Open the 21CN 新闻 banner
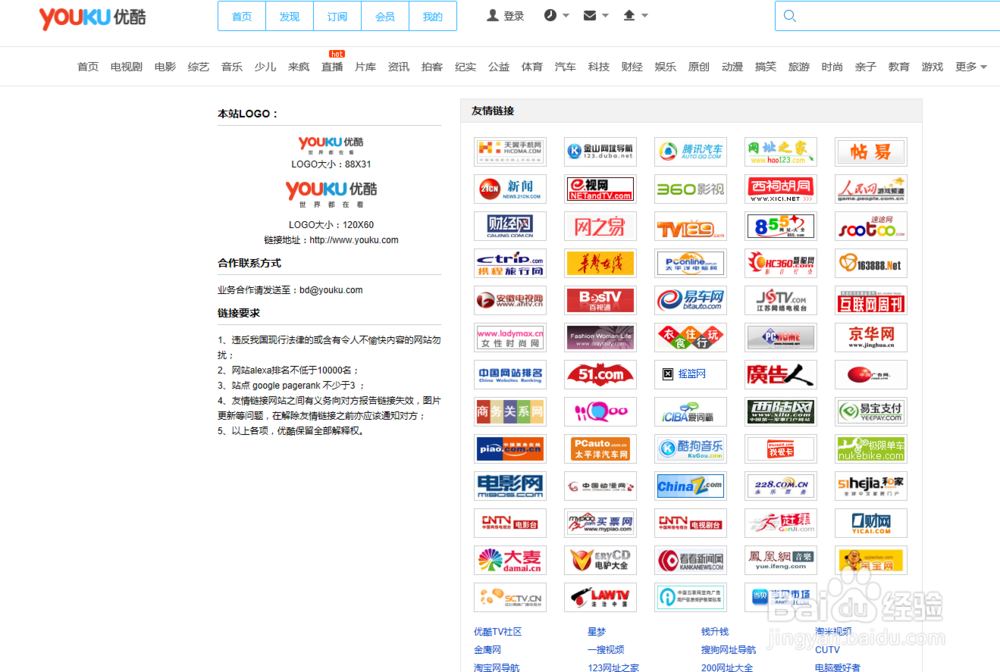 pyautogui.click(x=510, y=189)
